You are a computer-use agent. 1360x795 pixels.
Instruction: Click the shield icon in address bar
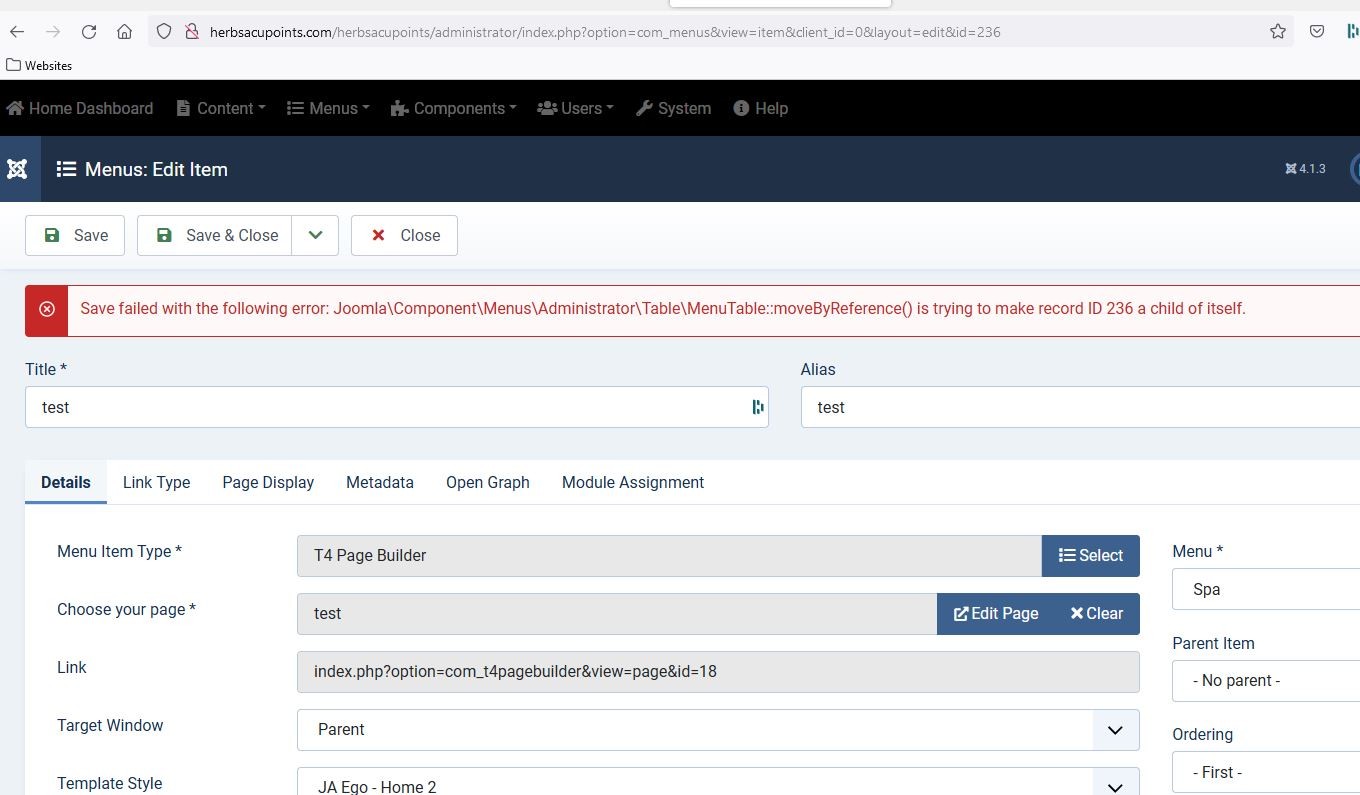pos(165,32)
